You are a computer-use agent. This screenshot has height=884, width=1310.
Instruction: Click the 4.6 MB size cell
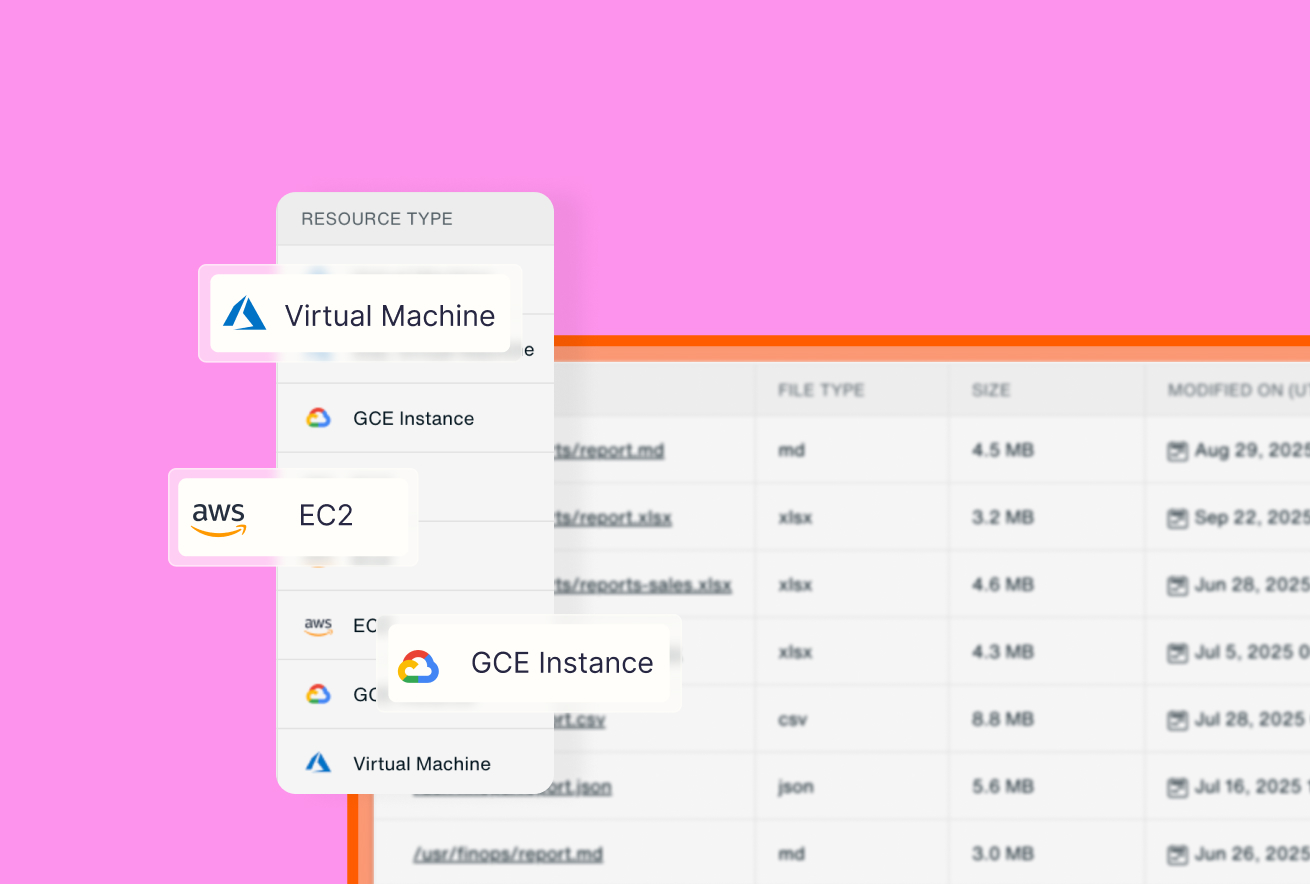point(1002,585)
